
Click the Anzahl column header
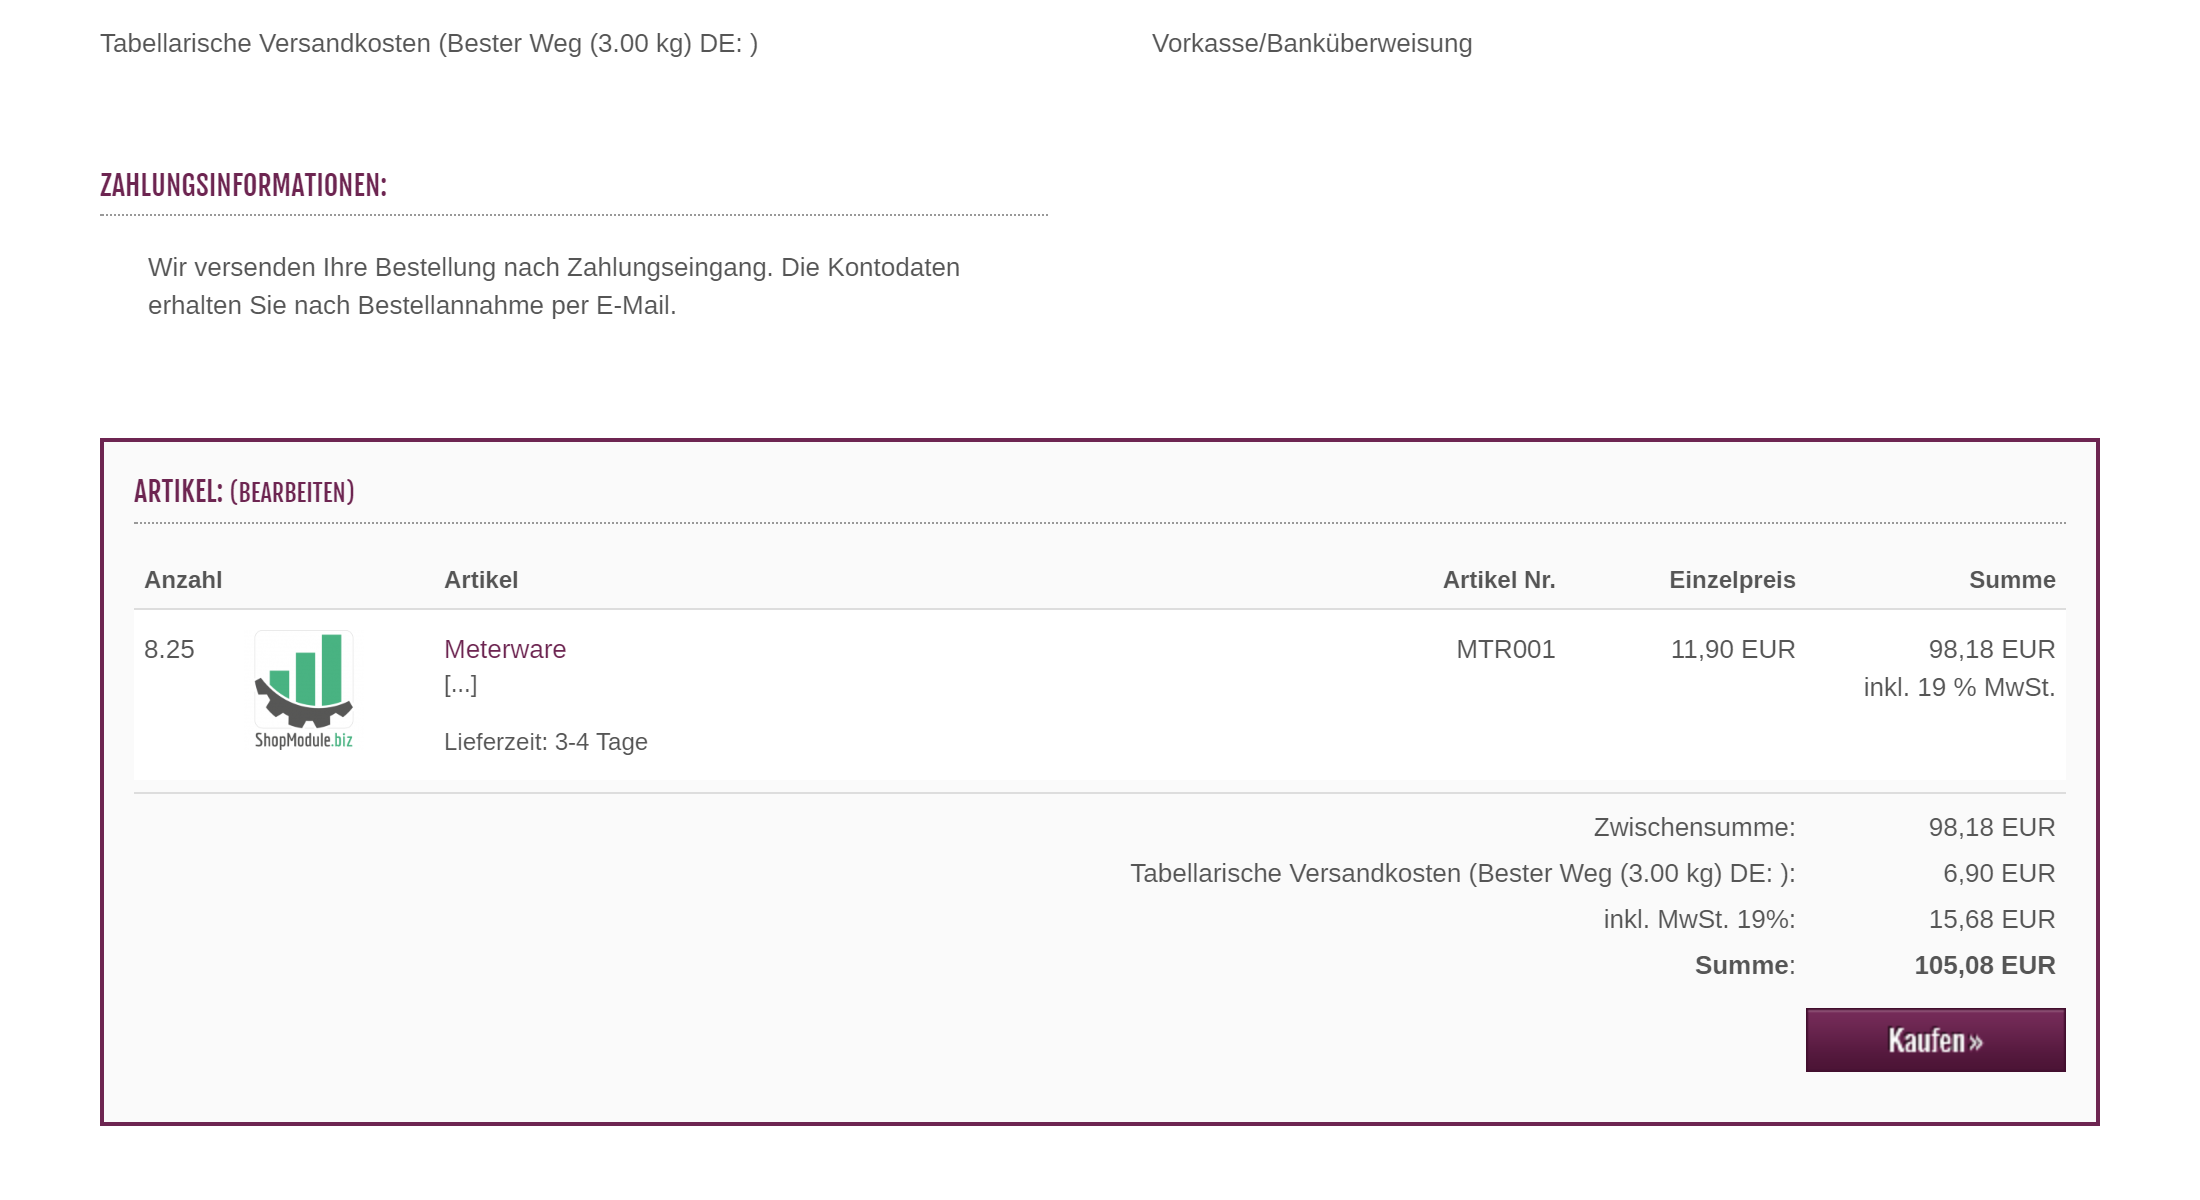183,580
